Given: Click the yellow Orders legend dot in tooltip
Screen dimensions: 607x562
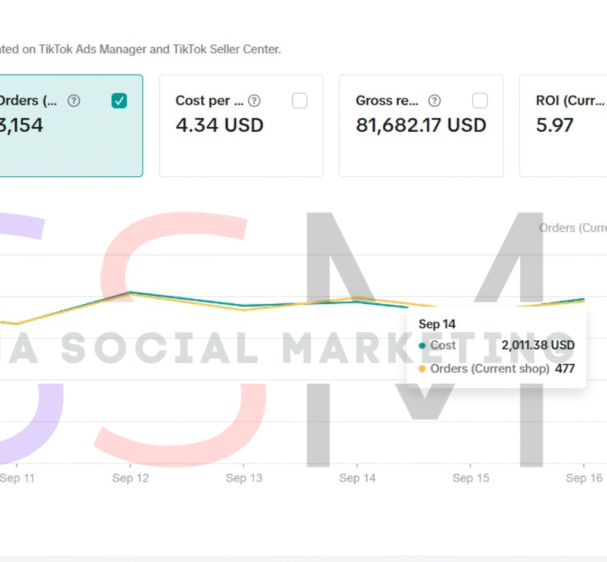Looking at the screenshot, I should [x=422, y=369].
